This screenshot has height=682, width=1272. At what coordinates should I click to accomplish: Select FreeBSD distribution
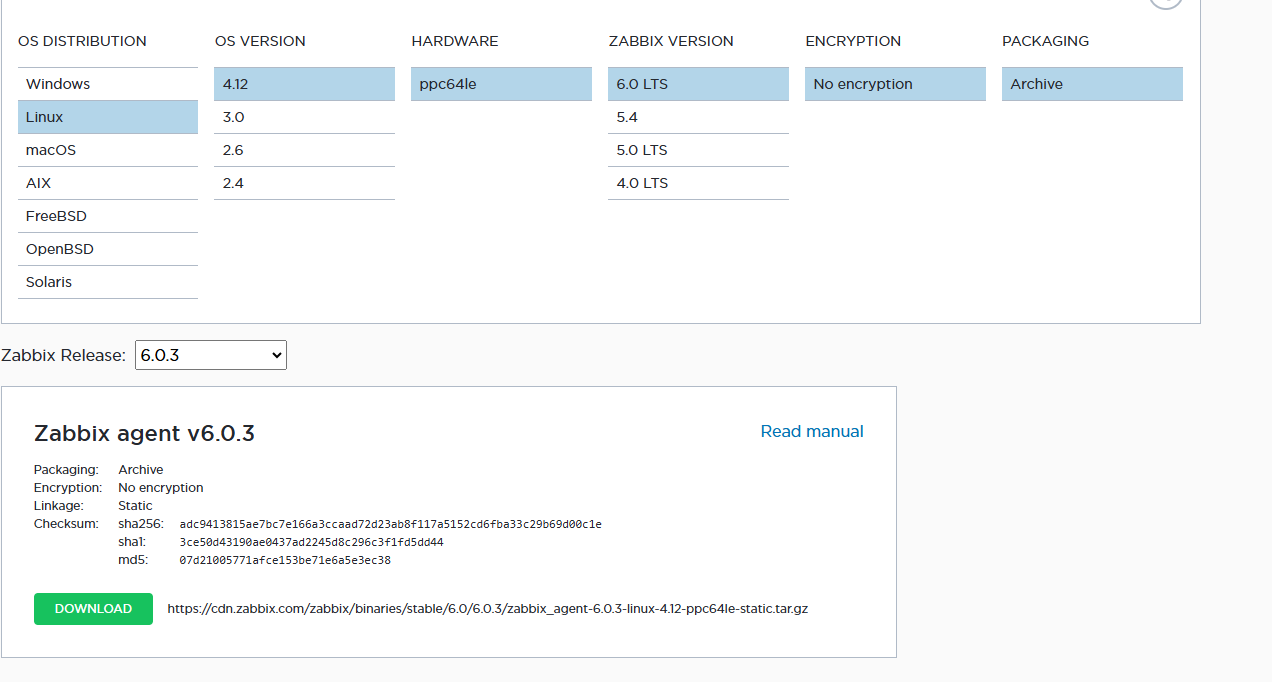[x=108, y=216]
